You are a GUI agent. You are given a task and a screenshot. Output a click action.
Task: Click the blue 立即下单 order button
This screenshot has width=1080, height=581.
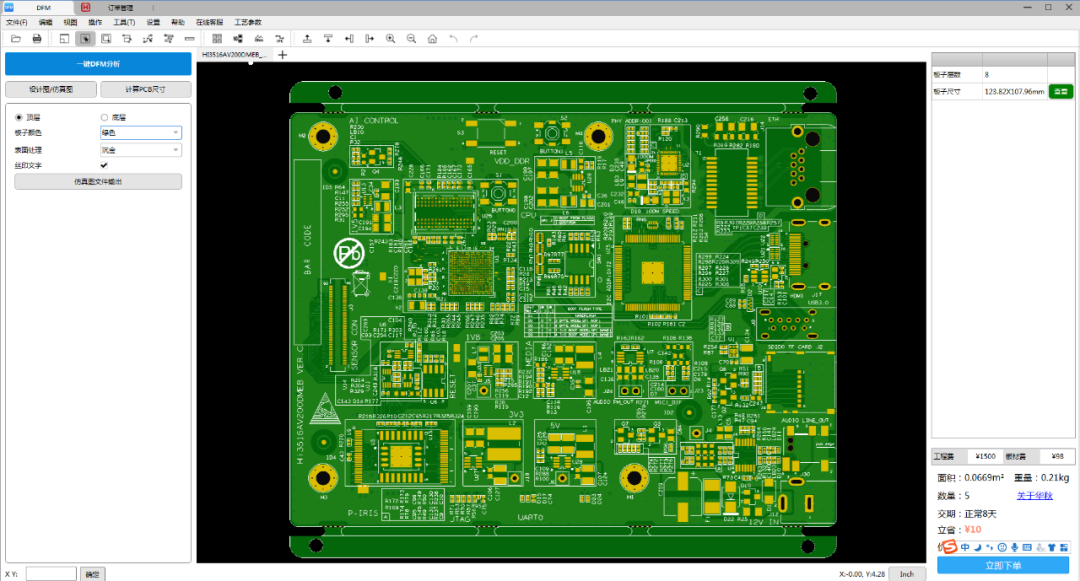point(1003,565)
